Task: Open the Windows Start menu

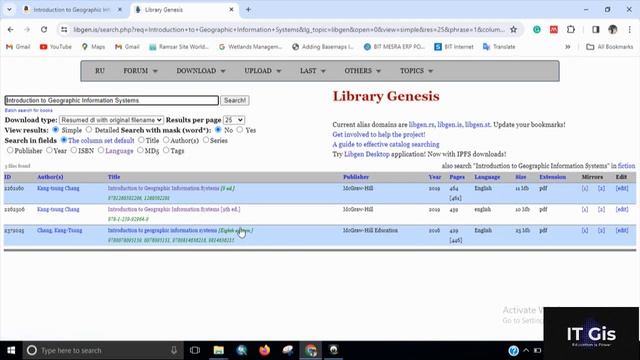Action: (x=11, y=350)
